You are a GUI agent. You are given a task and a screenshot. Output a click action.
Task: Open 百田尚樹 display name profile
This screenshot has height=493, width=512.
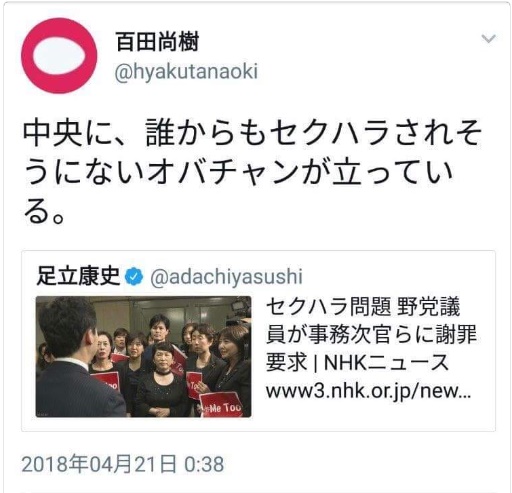tap(157, 42)
